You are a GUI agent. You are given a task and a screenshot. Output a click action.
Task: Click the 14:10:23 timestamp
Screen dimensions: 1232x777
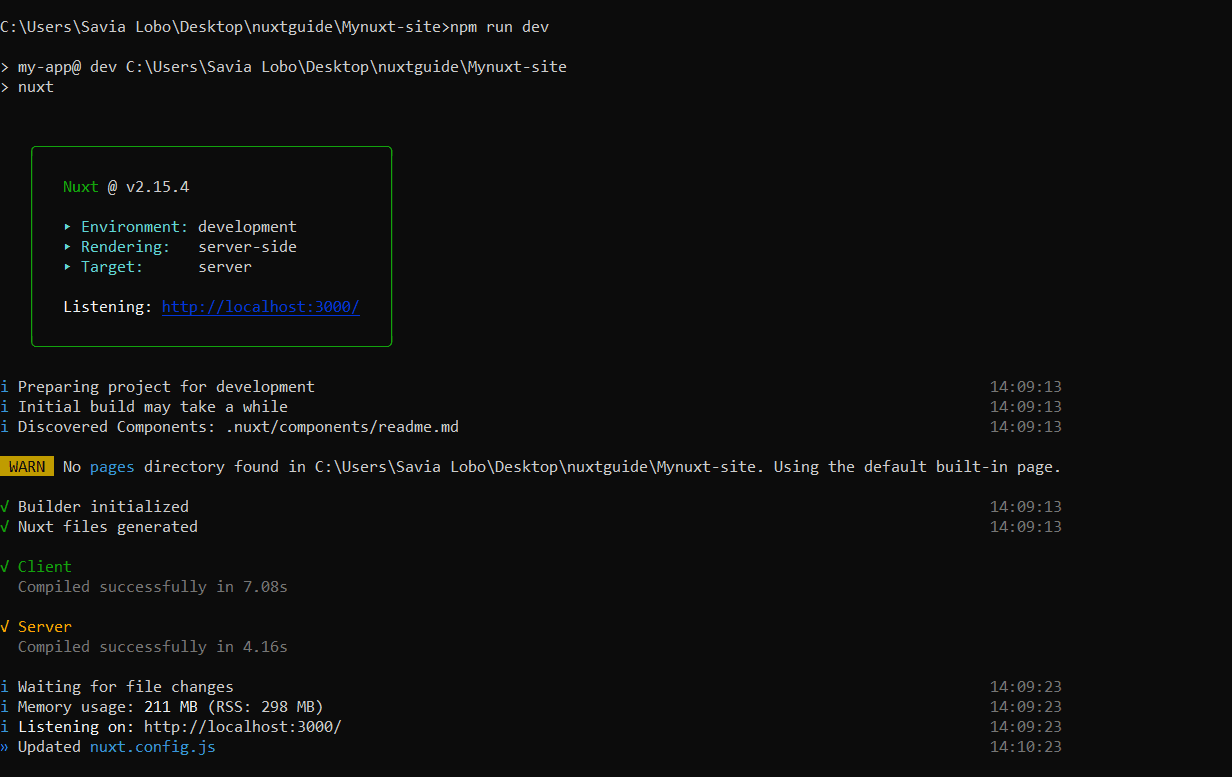tap(1025, 747)
